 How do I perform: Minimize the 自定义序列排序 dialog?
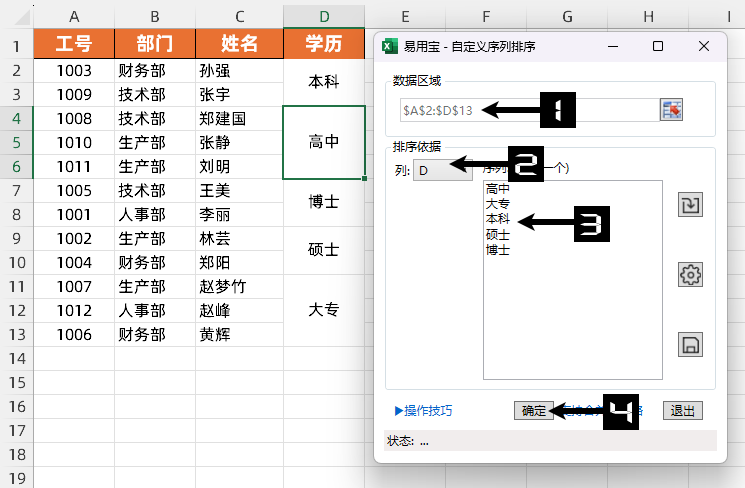(x=613, y=46)
